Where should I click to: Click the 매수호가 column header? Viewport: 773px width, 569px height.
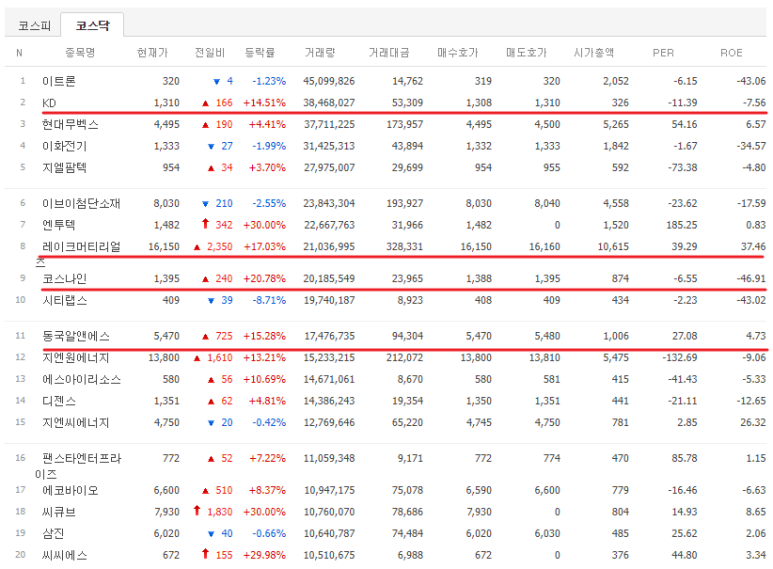457,52
